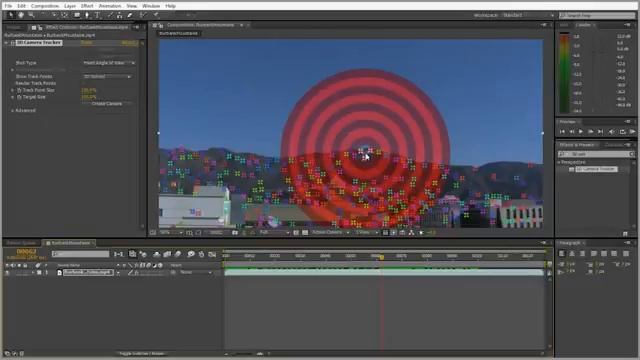
Task: Select the Brush tool
Action: point(109,15)
